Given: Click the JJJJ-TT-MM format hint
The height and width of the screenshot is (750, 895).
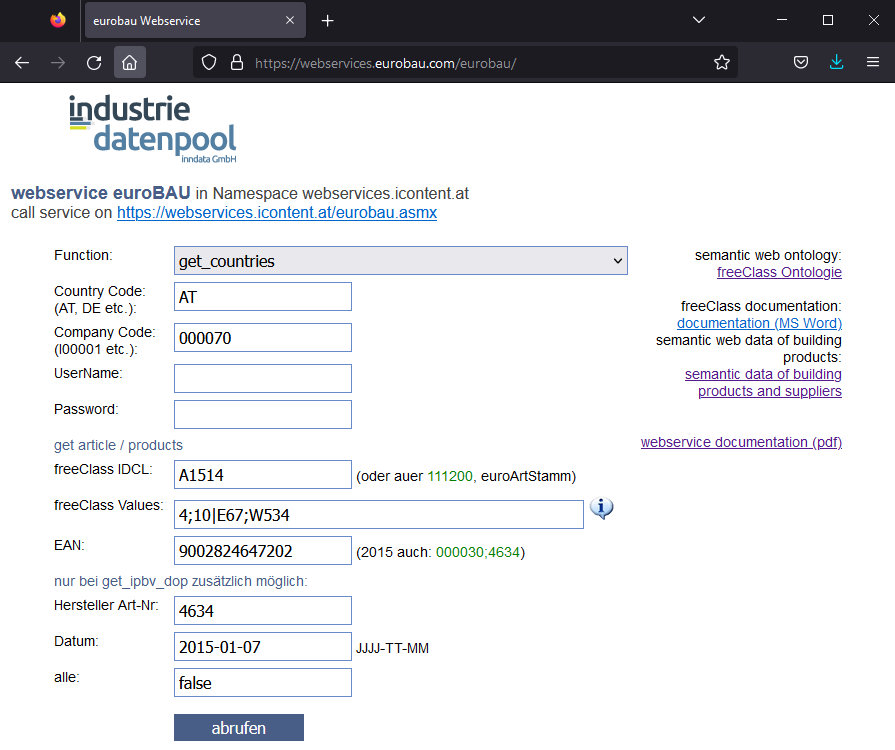Looking at the screenshot, I should [393, 648].
